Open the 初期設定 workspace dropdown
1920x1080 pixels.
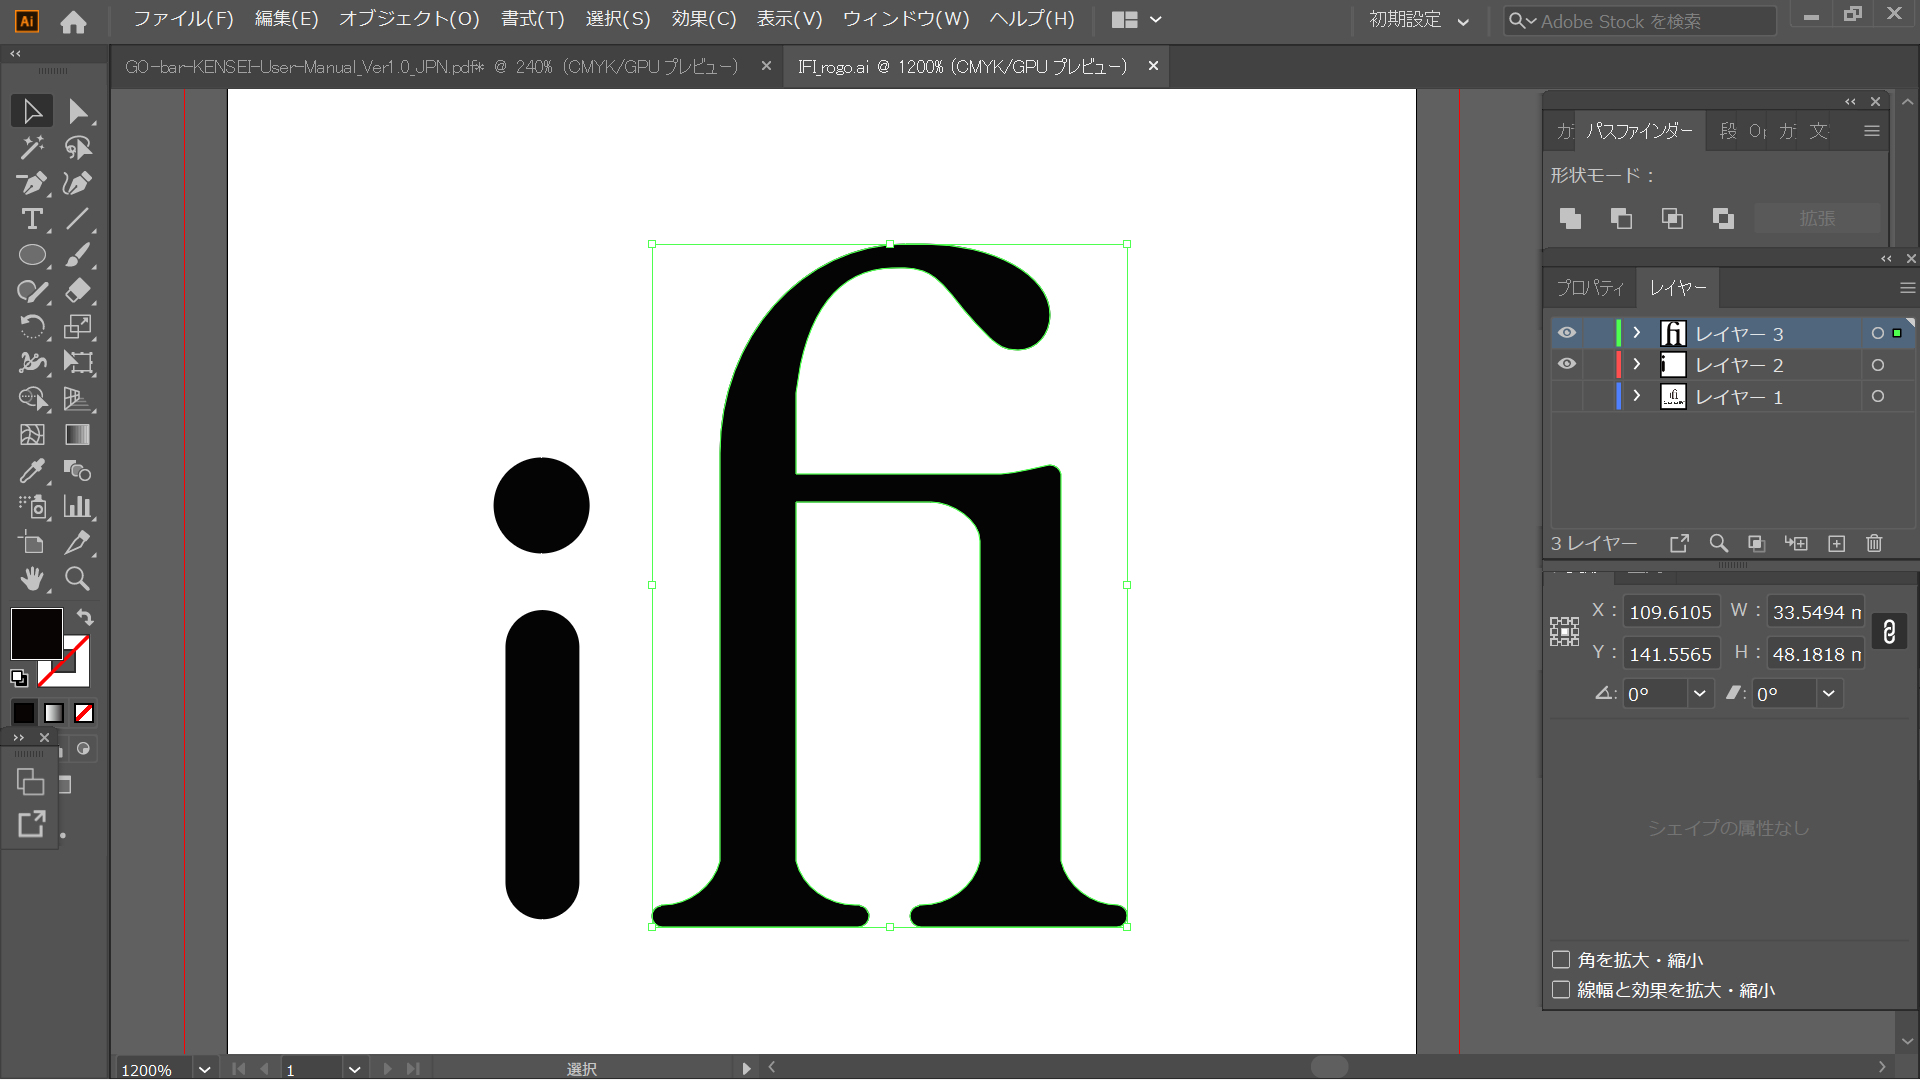tap(1418, 20)
